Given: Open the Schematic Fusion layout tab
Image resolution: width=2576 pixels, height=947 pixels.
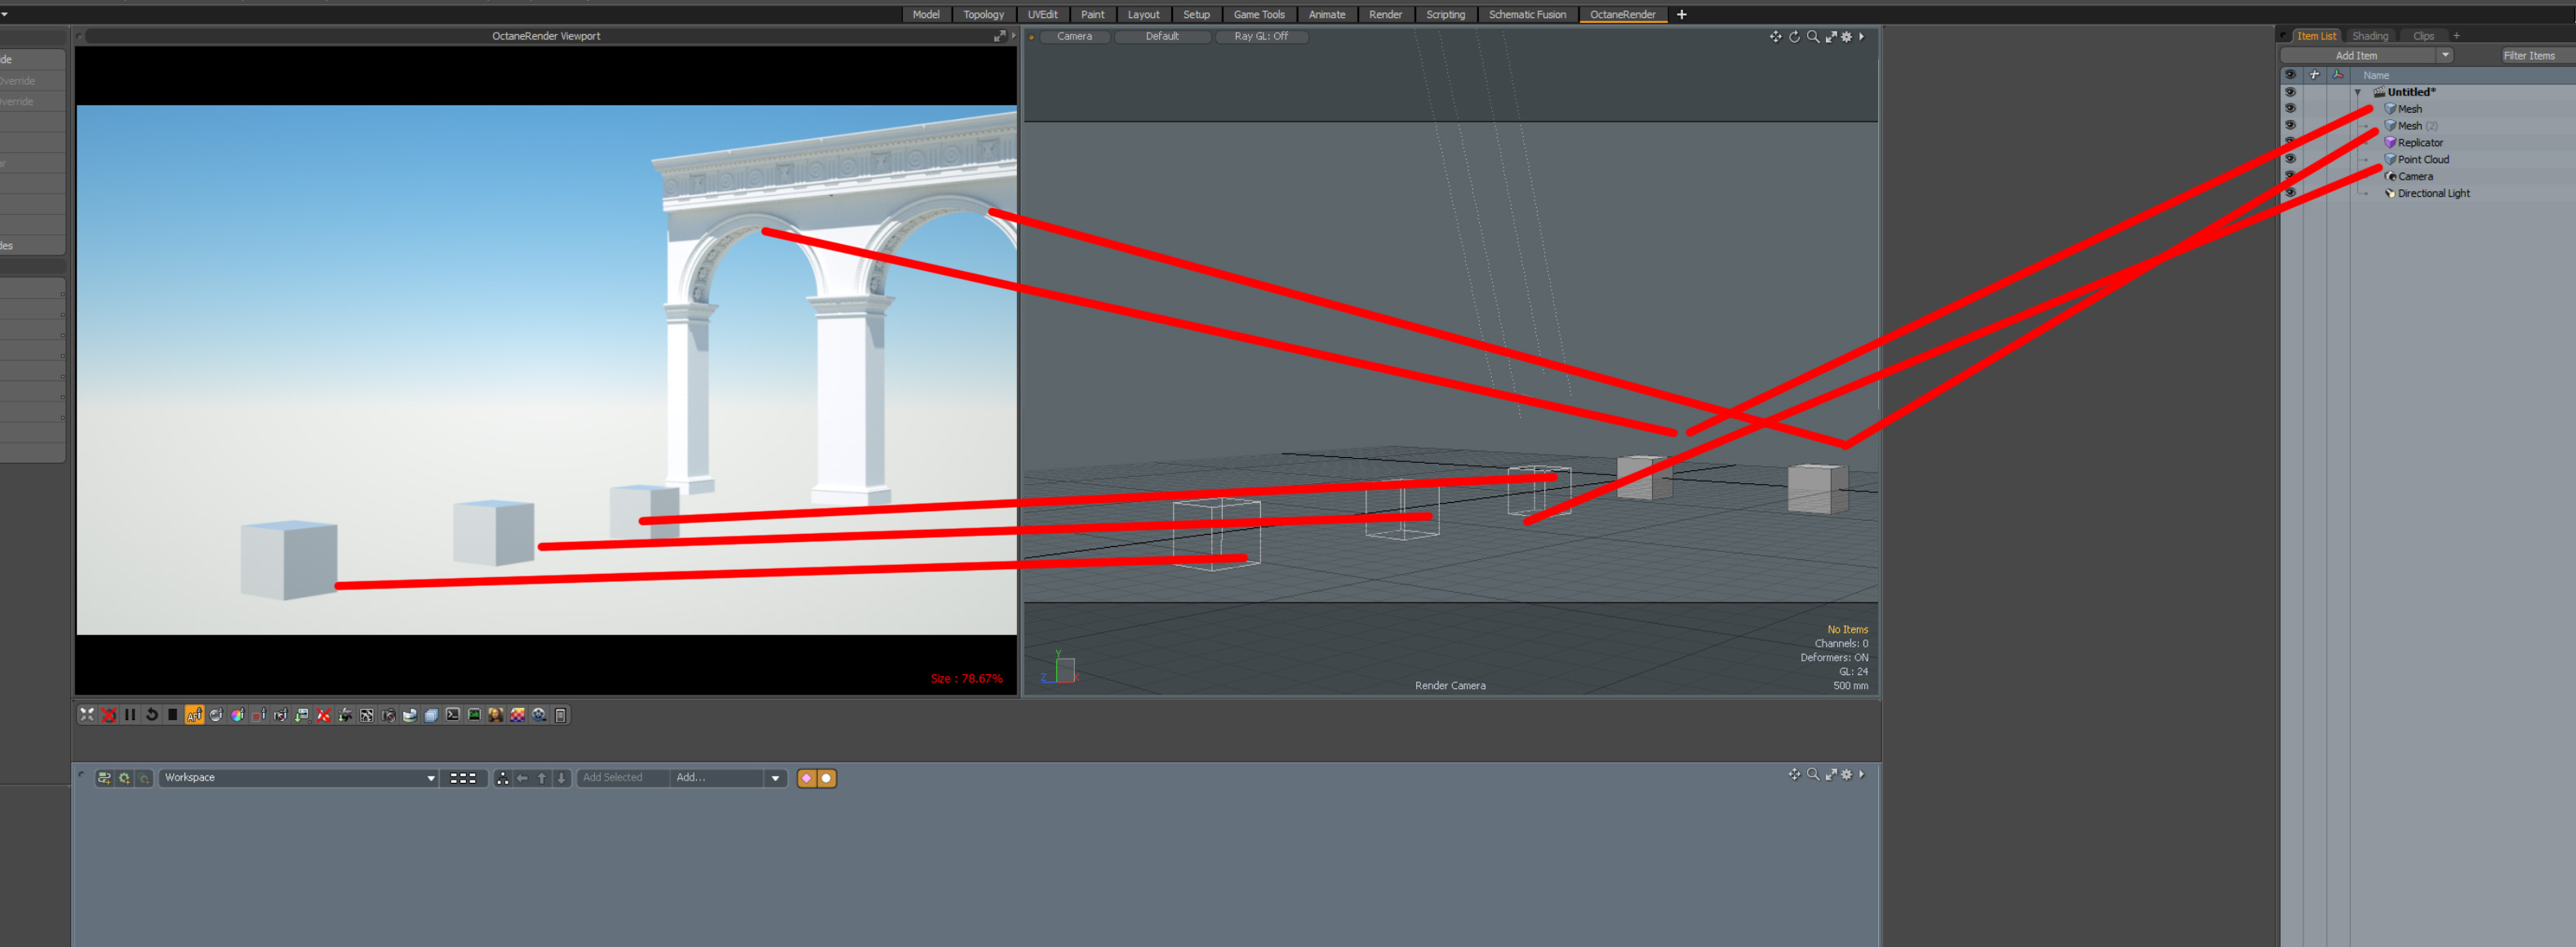Looking at the screenshot, I should coord(1527,15).
